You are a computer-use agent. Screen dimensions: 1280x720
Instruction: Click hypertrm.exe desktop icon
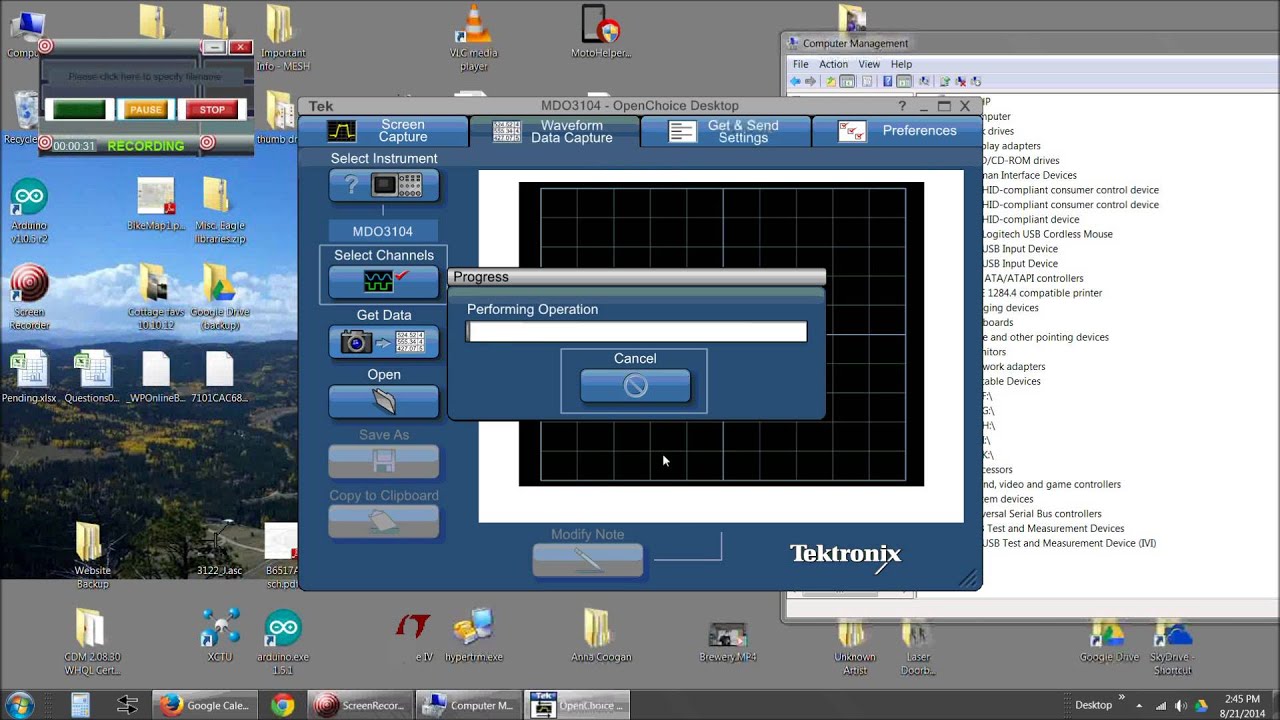point(474,635)
